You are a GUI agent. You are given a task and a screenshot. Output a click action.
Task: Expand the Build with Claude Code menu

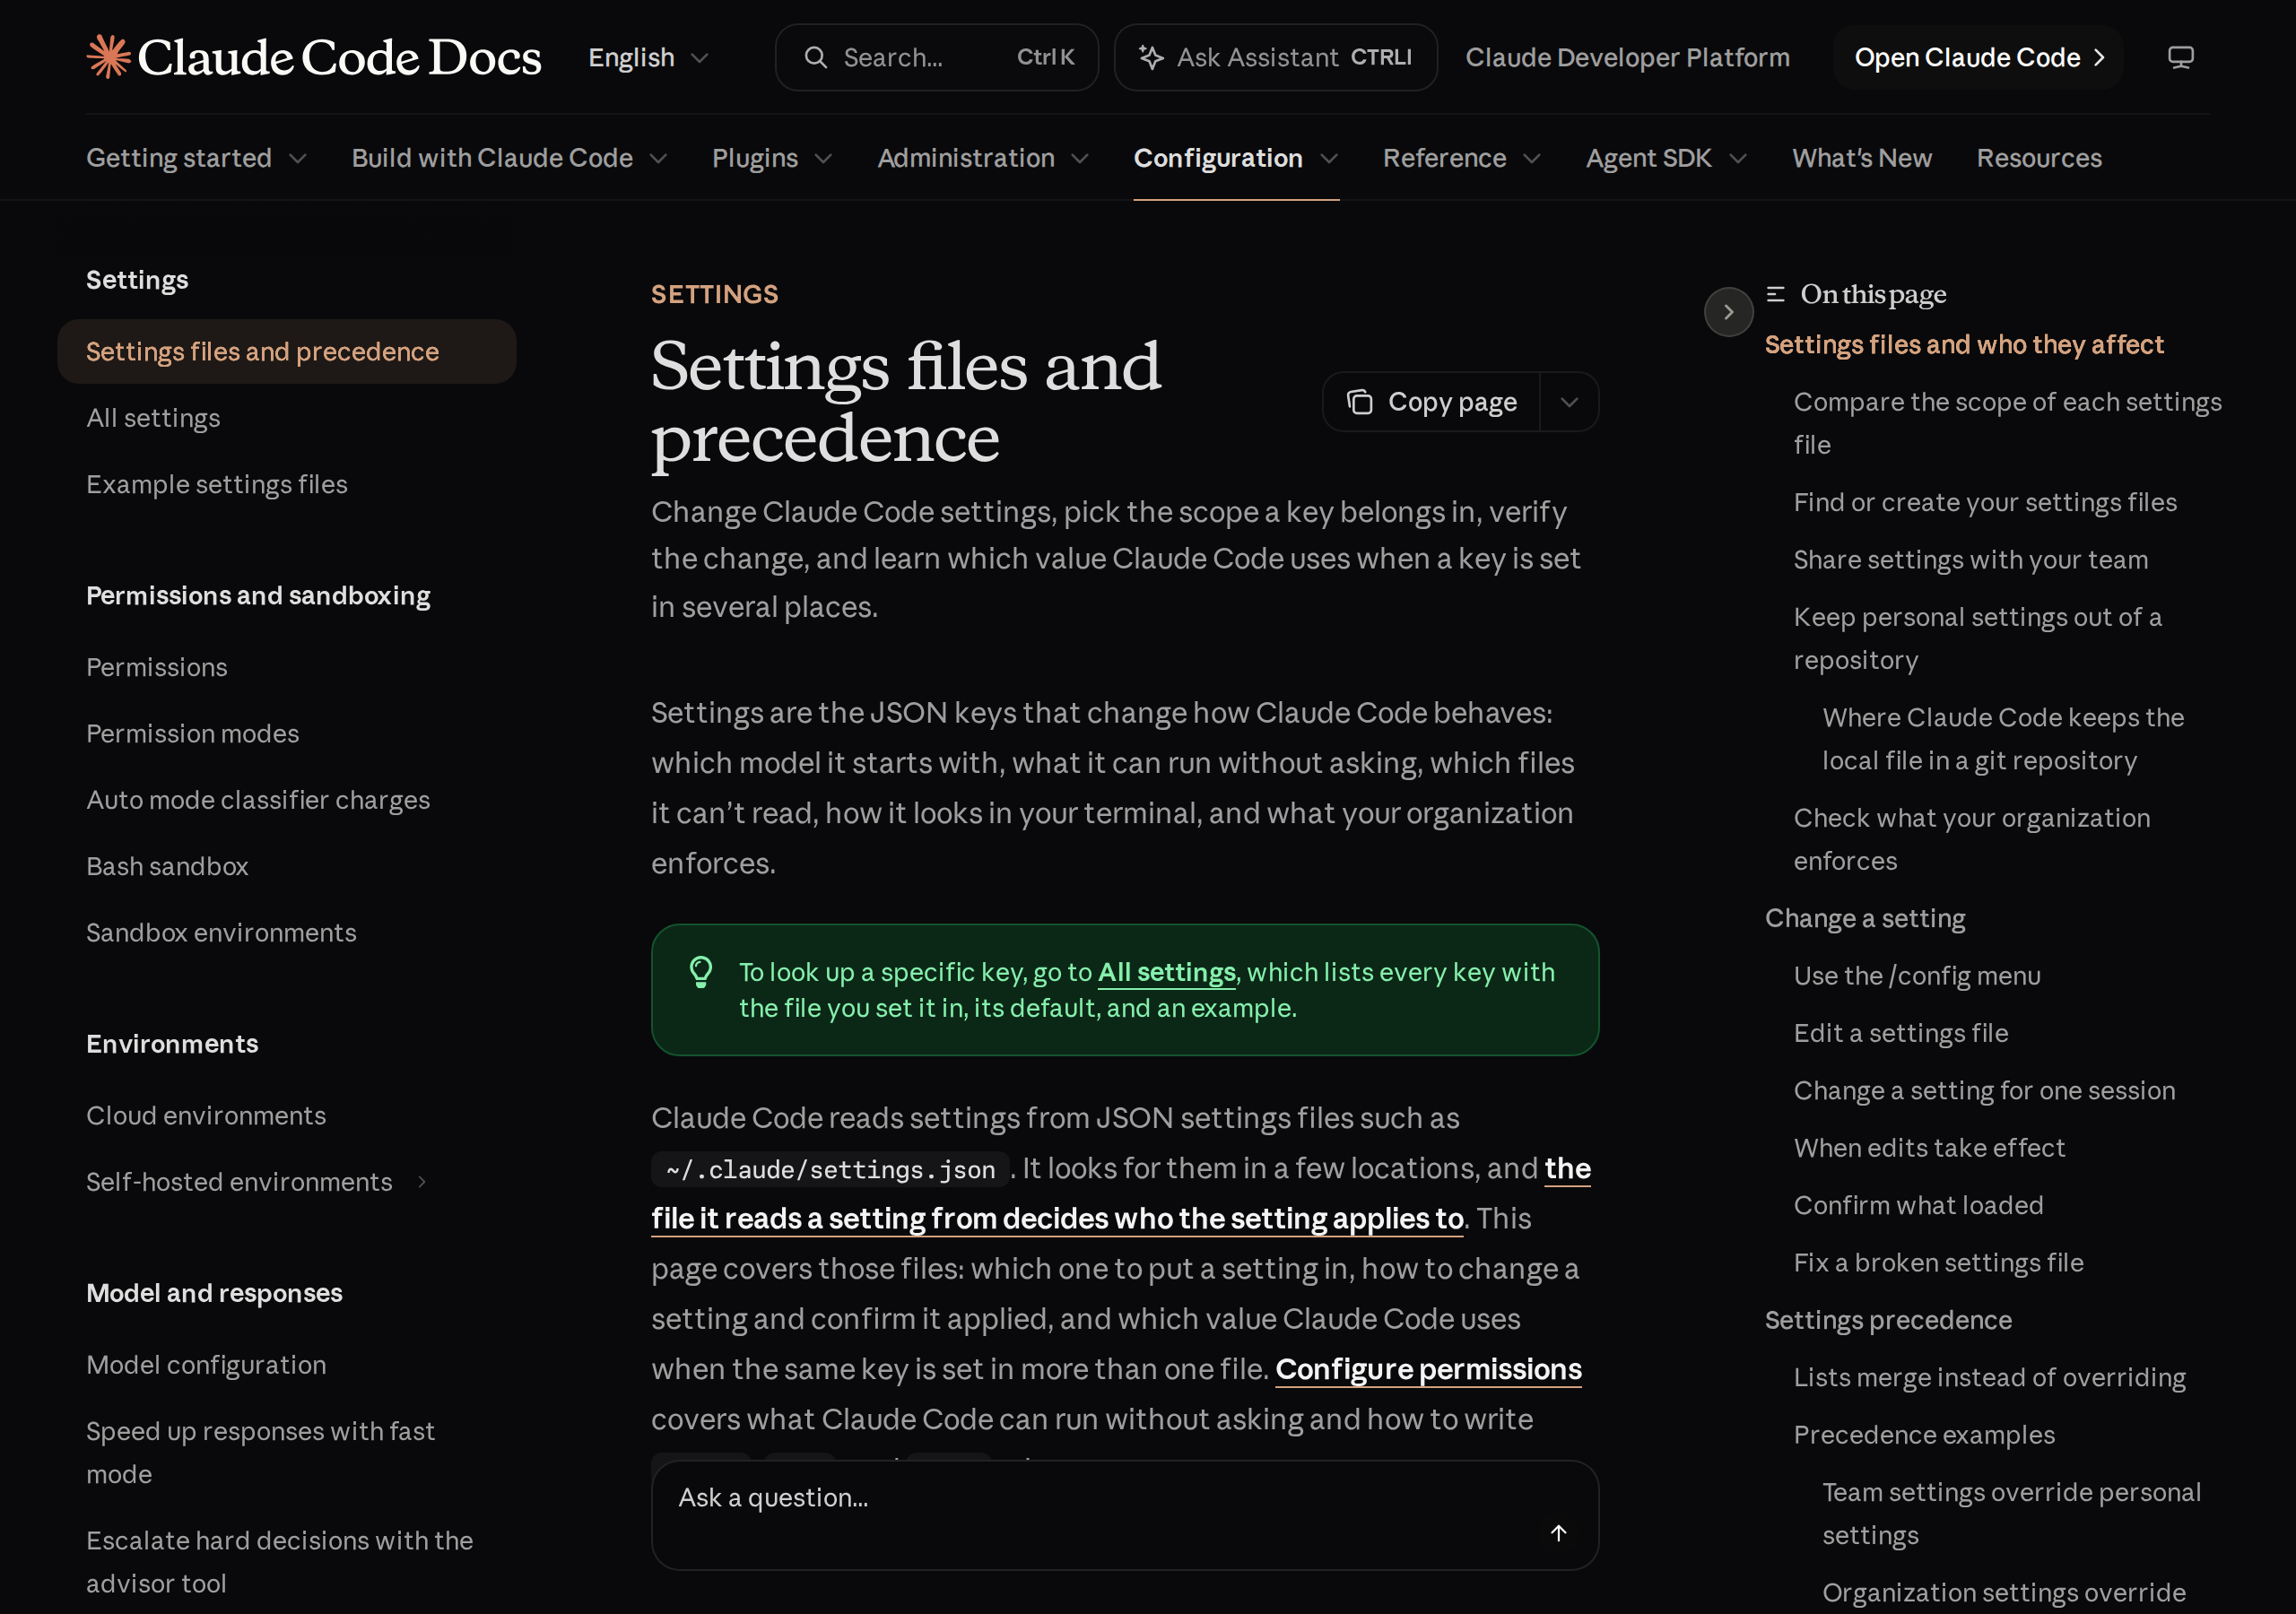point(509,158)
